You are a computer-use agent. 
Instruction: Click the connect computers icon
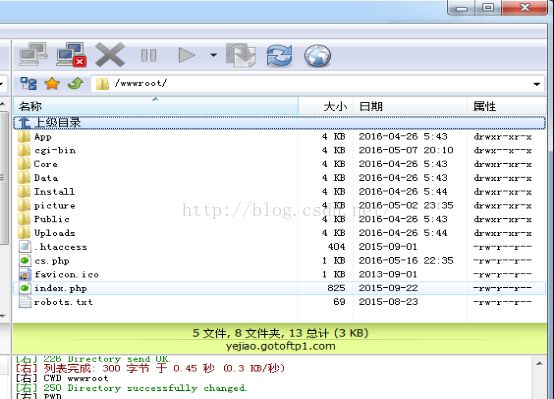33,54
